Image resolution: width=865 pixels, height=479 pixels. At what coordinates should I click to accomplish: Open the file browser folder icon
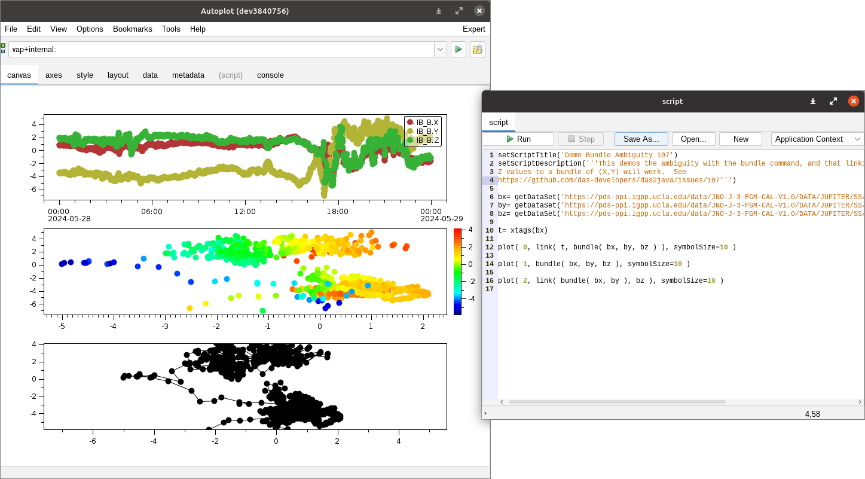point(477,50)
